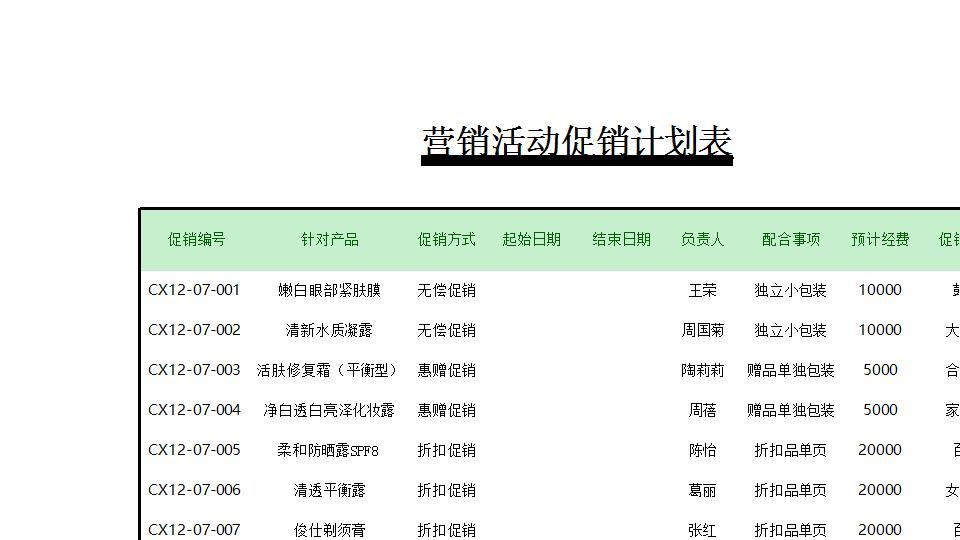The image size is (960, 540).
Task: Select cell CX12-07-005
Action: click(x=194, y=450)
